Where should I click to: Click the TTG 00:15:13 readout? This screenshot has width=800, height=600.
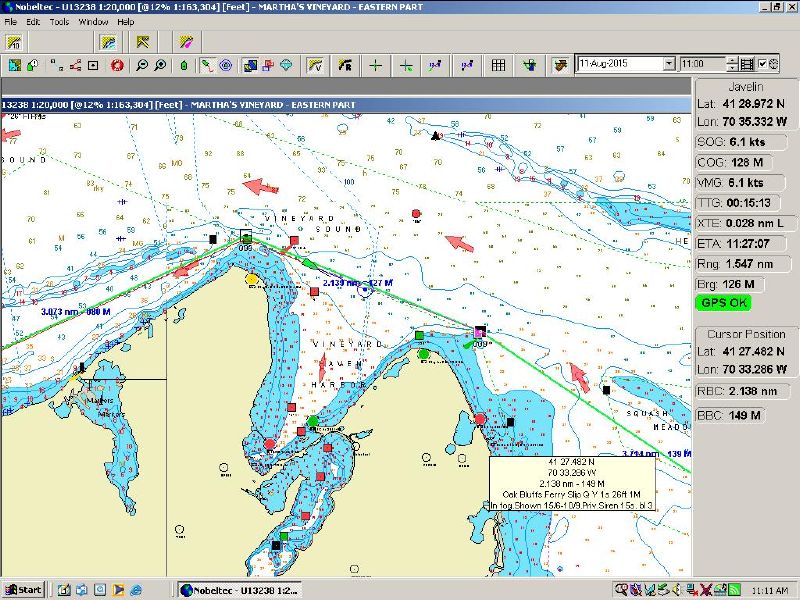pos(738,203)
